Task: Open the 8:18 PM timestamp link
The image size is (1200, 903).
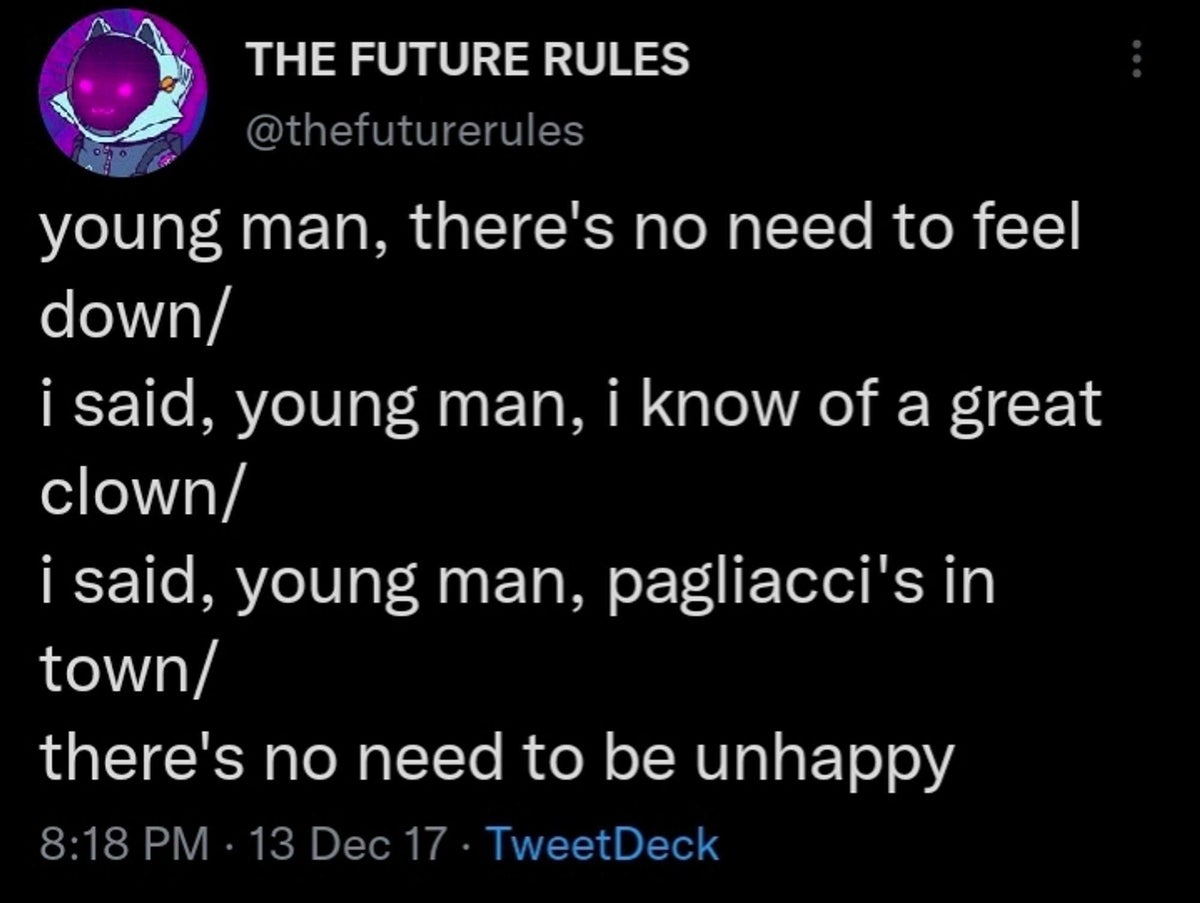Action: click(124, 845)
